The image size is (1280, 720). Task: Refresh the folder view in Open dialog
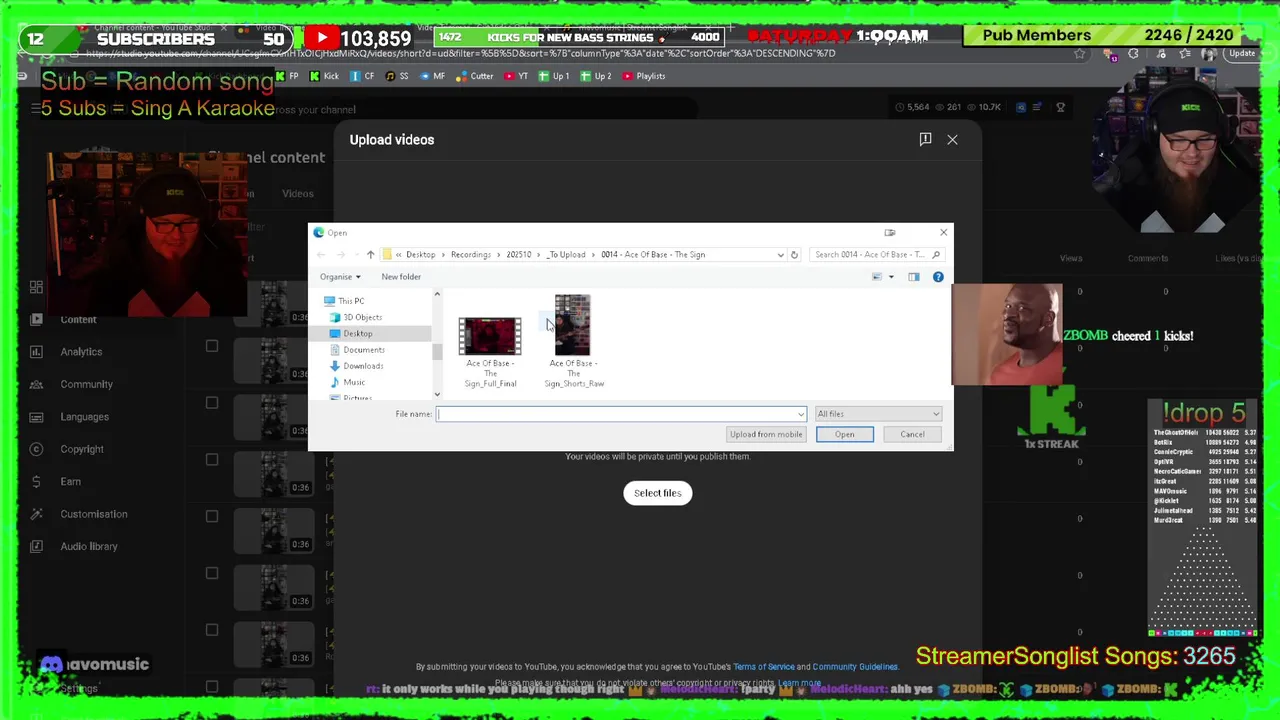pos(794,255)
